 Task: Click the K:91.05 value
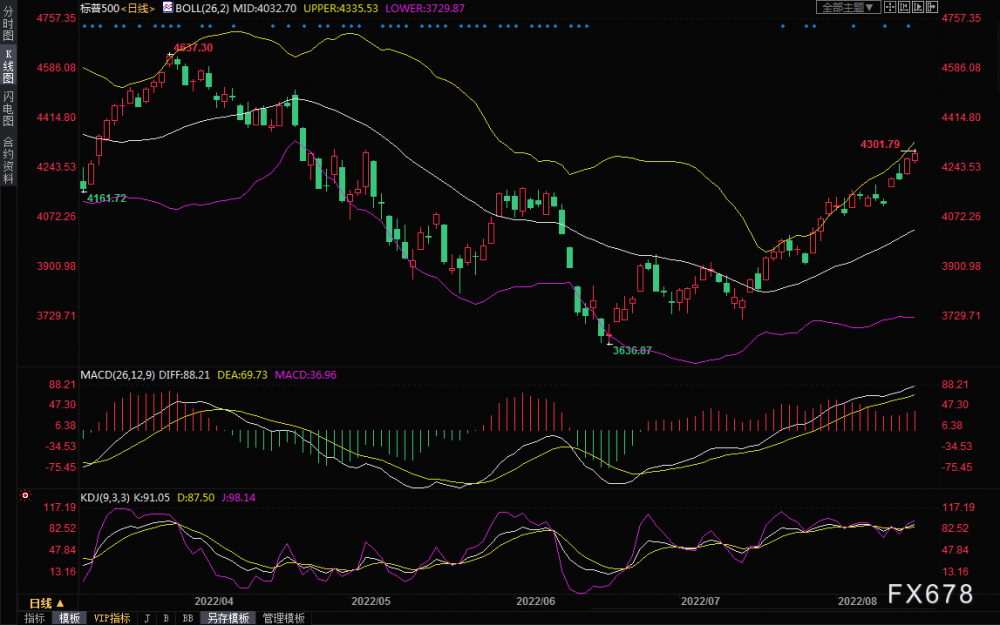pyautogui.click(x=152, y=497)
